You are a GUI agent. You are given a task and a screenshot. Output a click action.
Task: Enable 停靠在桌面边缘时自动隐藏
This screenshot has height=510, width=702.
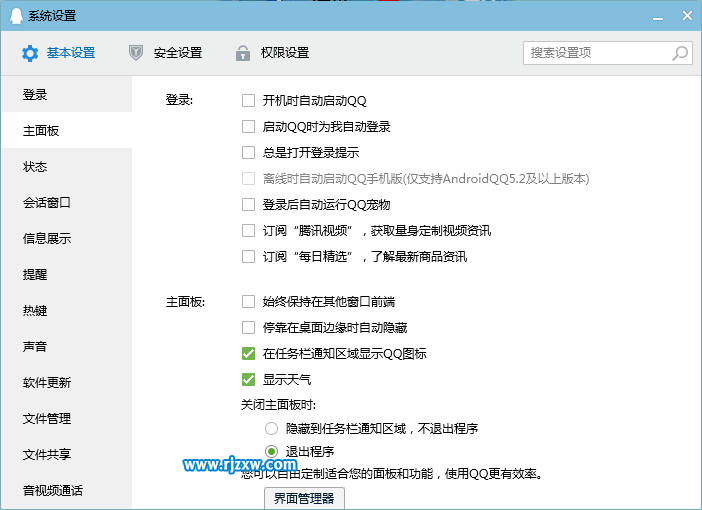[x=248, y=327]
